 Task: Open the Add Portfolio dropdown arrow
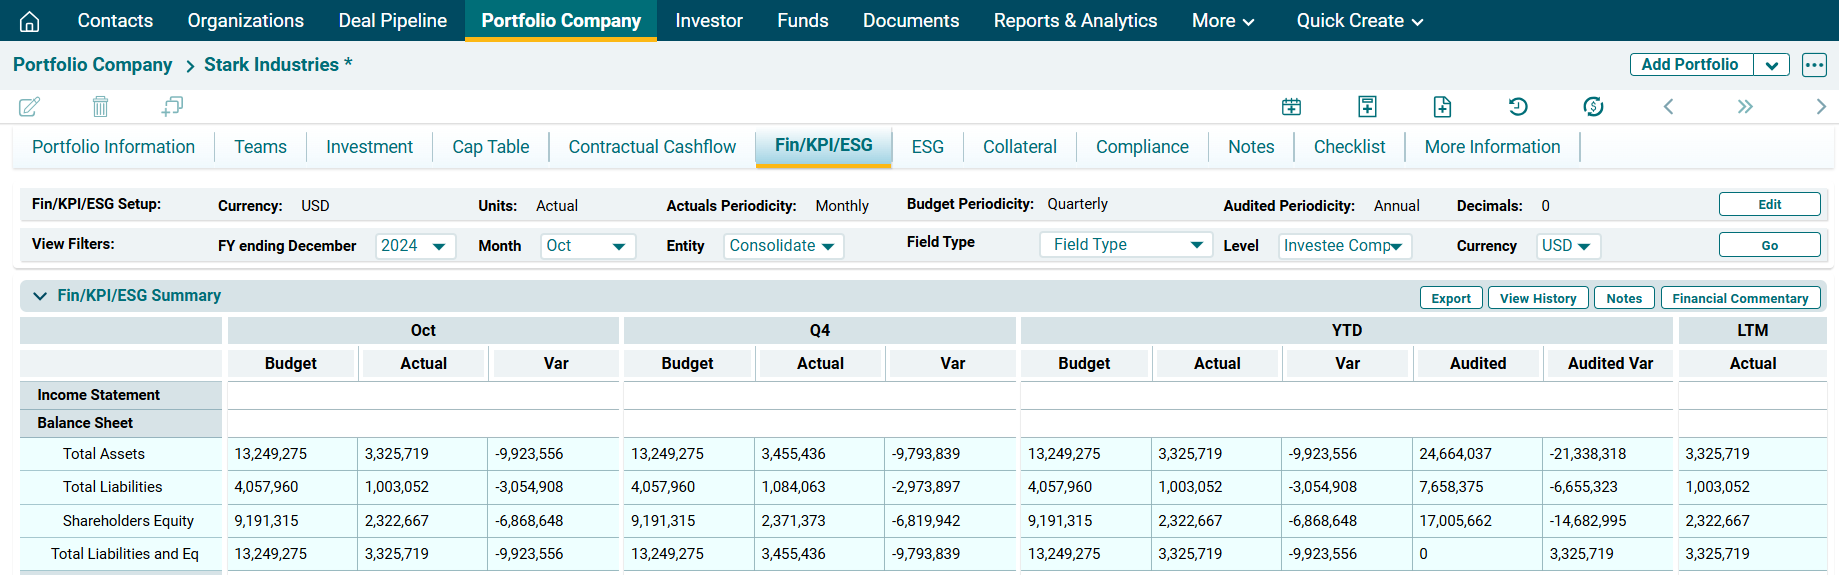click(1771, 65)
